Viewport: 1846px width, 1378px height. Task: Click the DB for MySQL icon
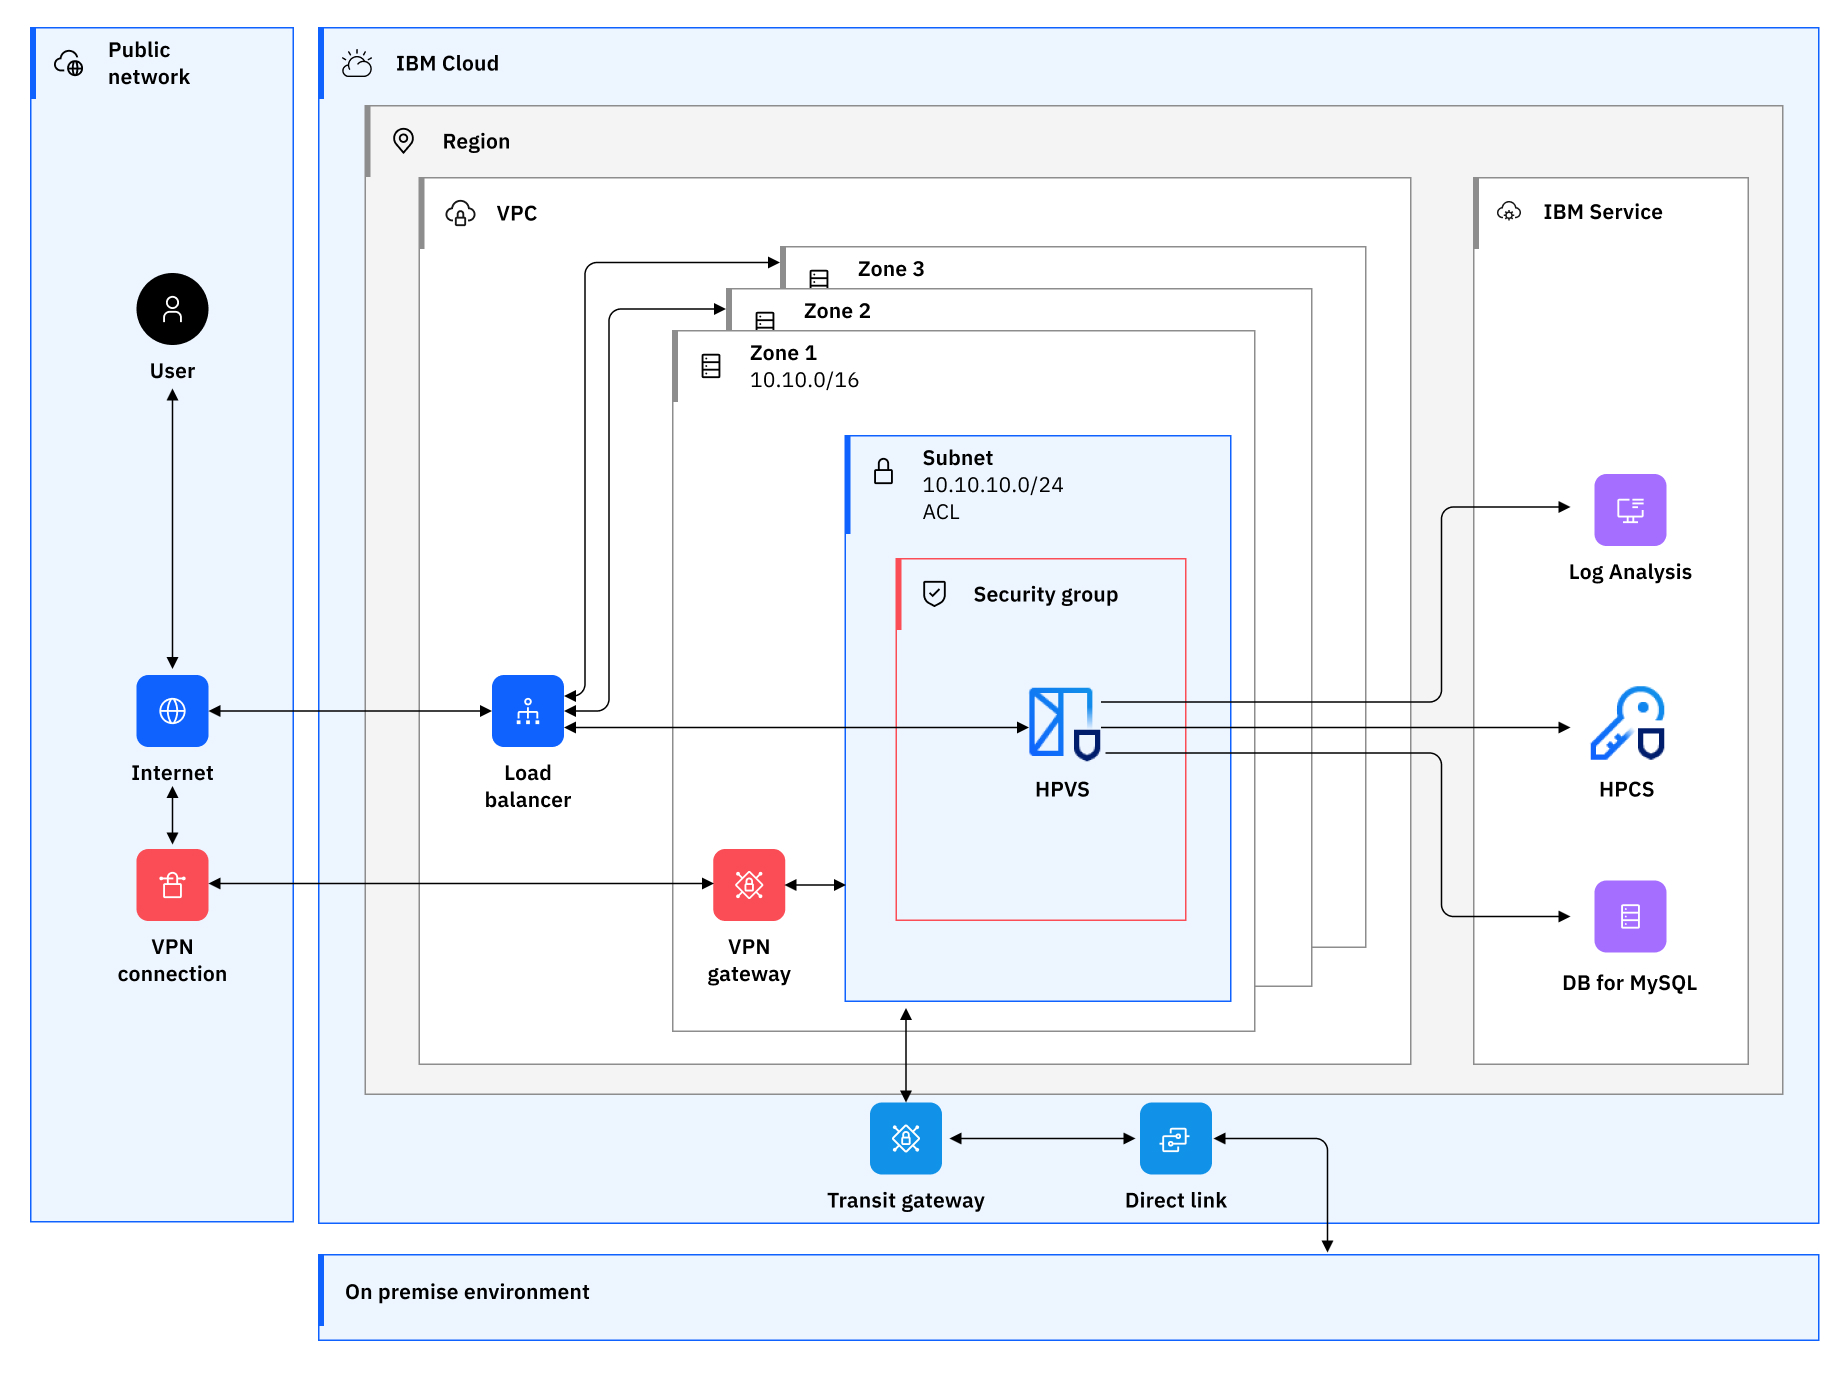click(x=1630, y=916)
